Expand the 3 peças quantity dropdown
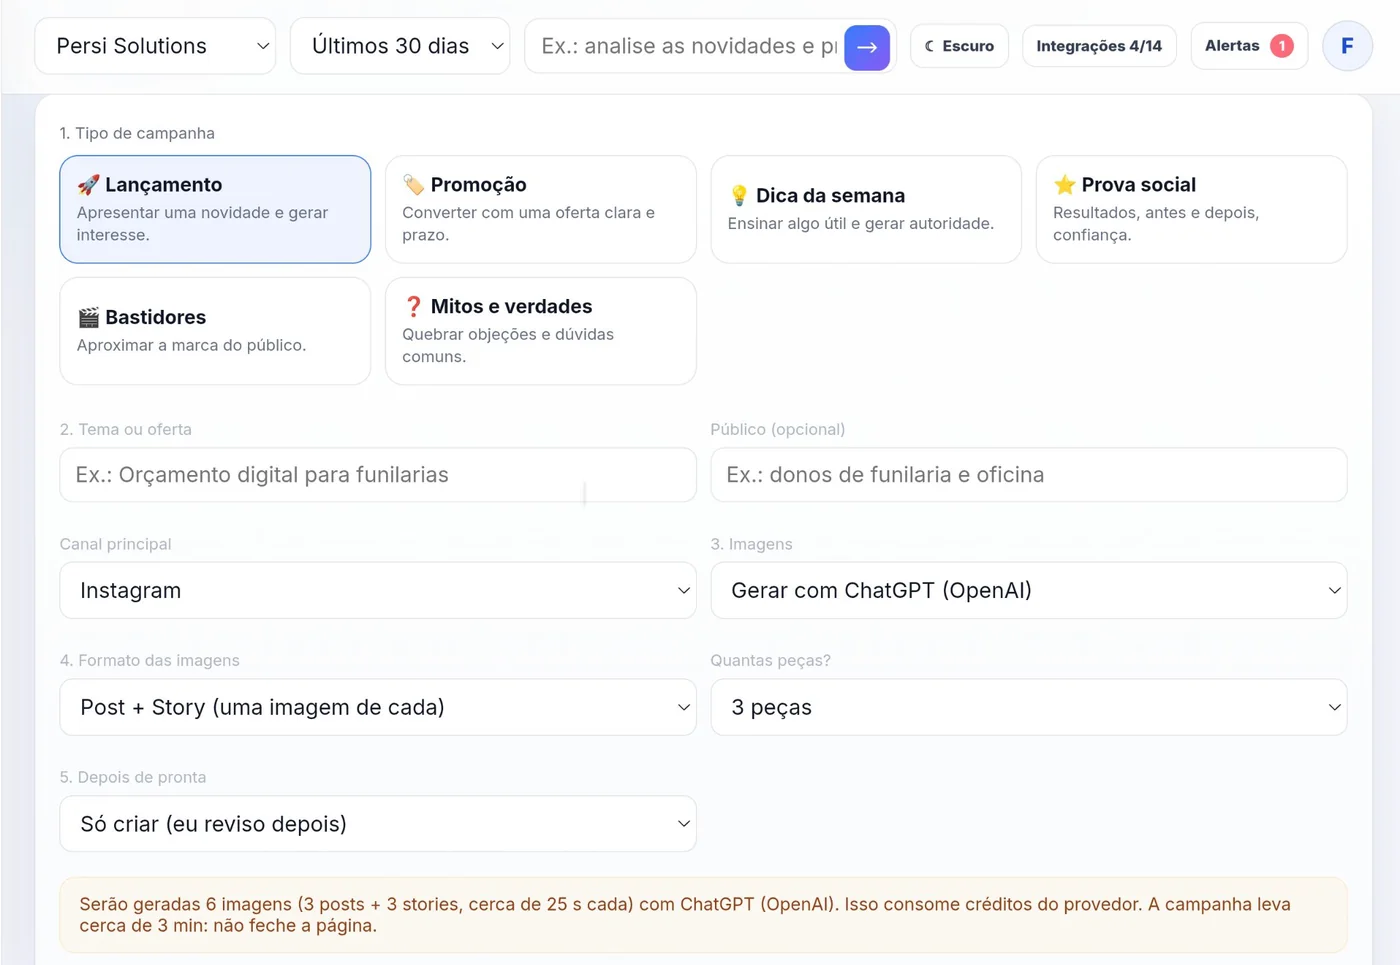This screenshot has width=1400, height=965. [1029, 708]
